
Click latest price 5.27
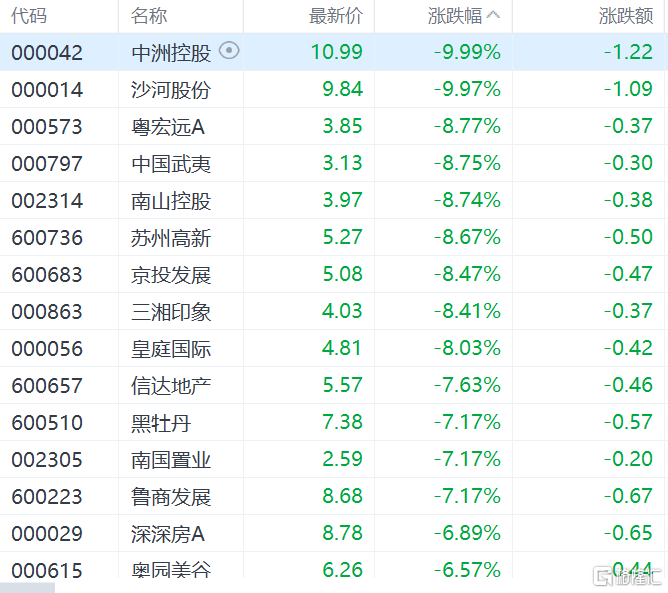(343, 237)
